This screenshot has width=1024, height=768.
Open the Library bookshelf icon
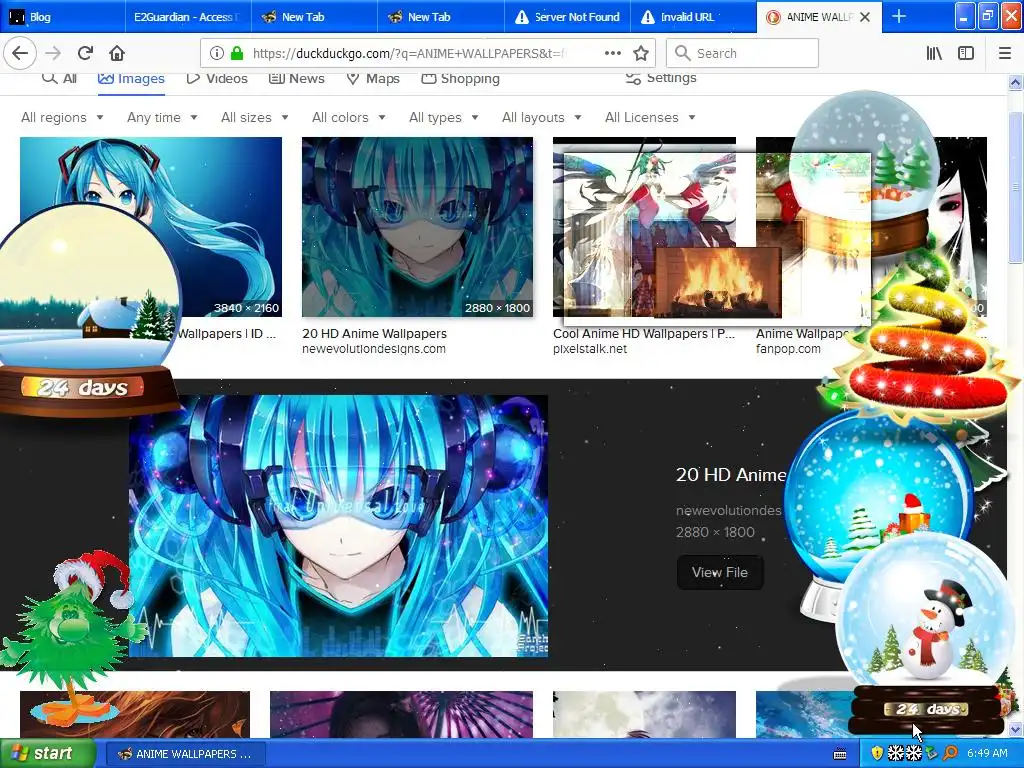click(934, 54)
